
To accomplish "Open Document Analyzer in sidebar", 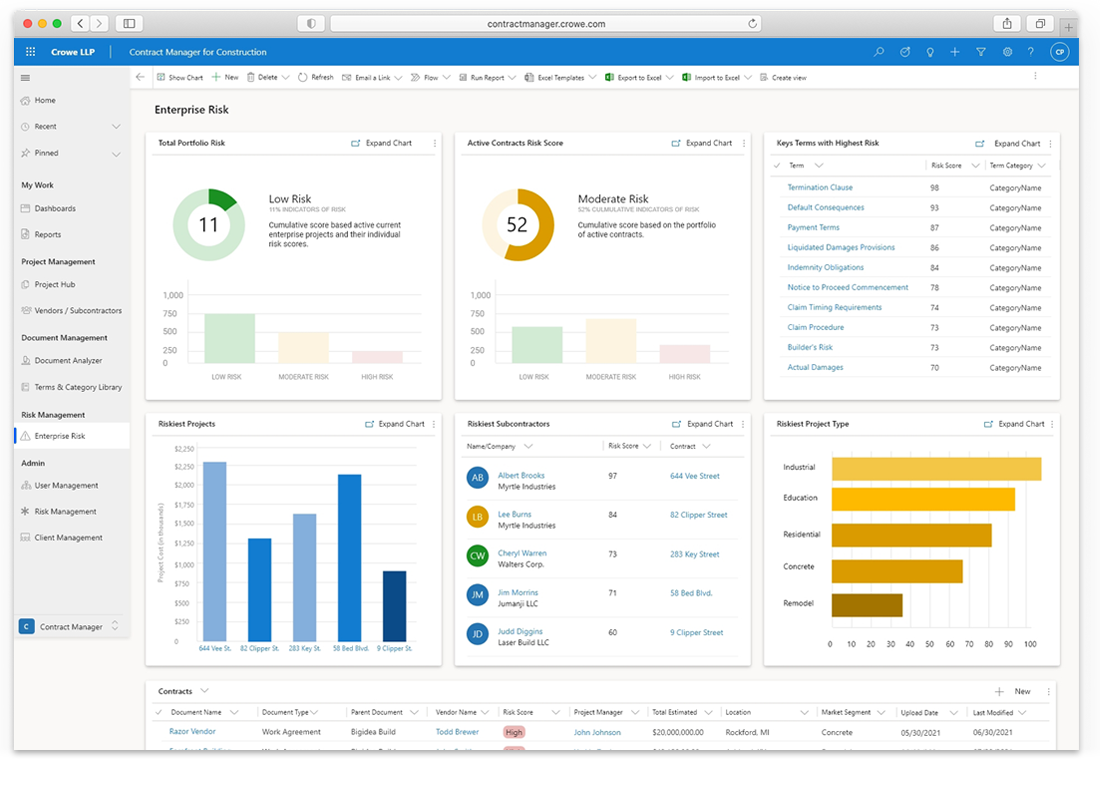I will pos(68,361).
